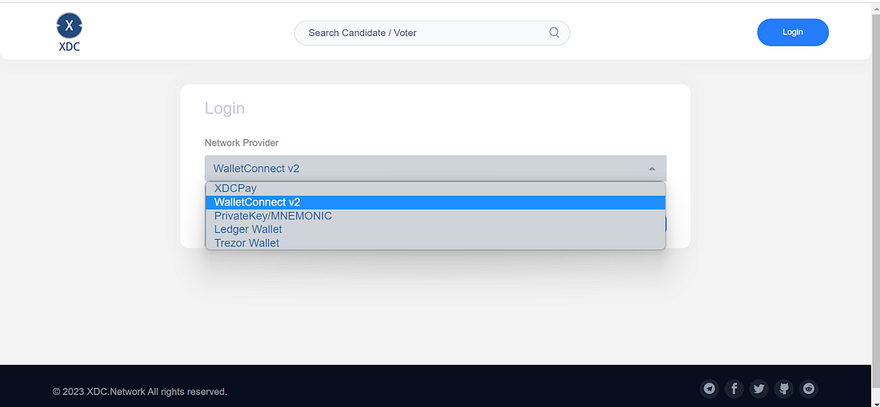Collapse the dropdown using its arrow
The image size is (880, 407).
[x=652, y=169]
